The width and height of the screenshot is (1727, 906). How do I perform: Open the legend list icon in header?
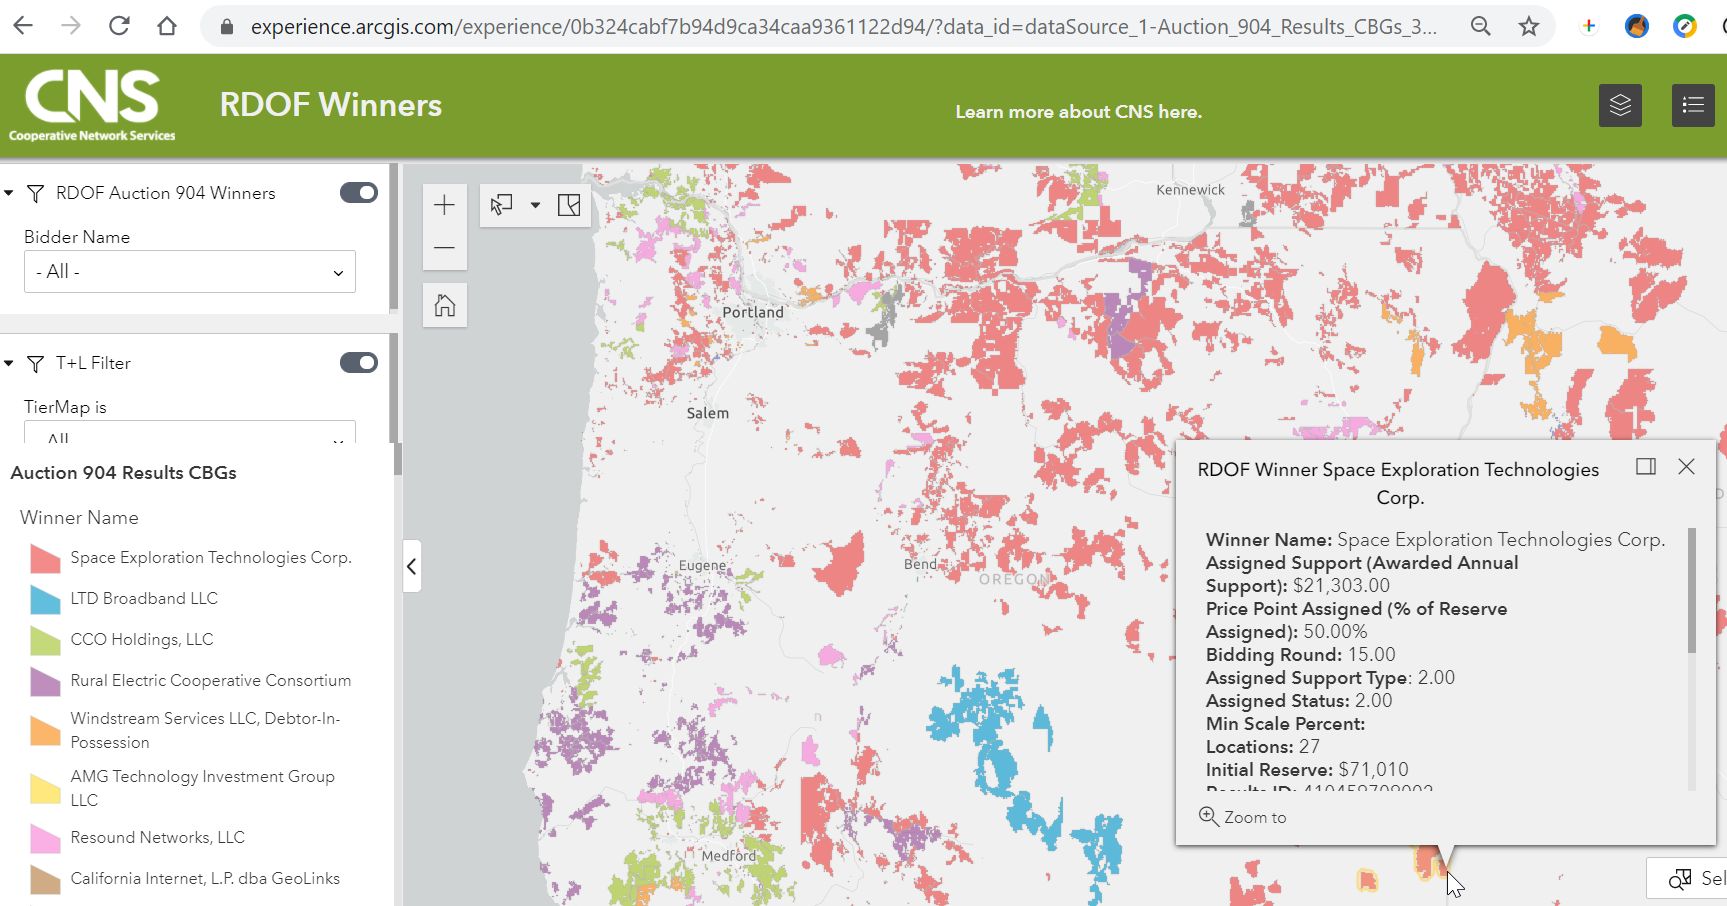pos(1693,105)
